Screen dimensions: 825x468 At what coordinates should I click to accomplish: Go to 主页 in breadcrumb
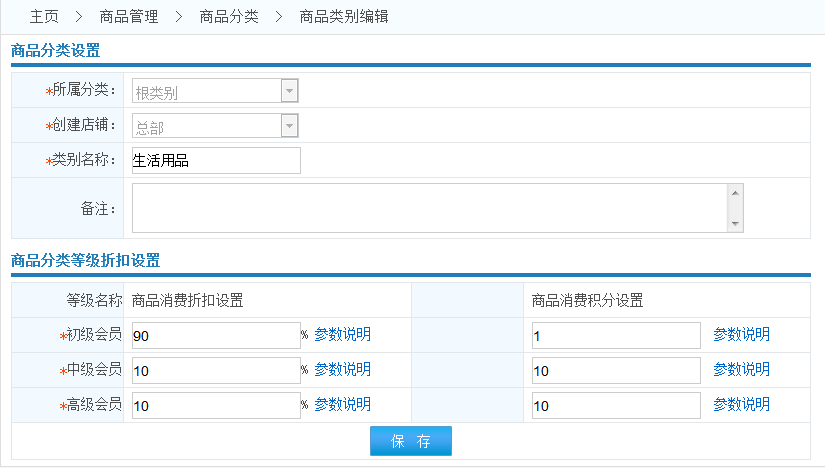tap(44, 17)
